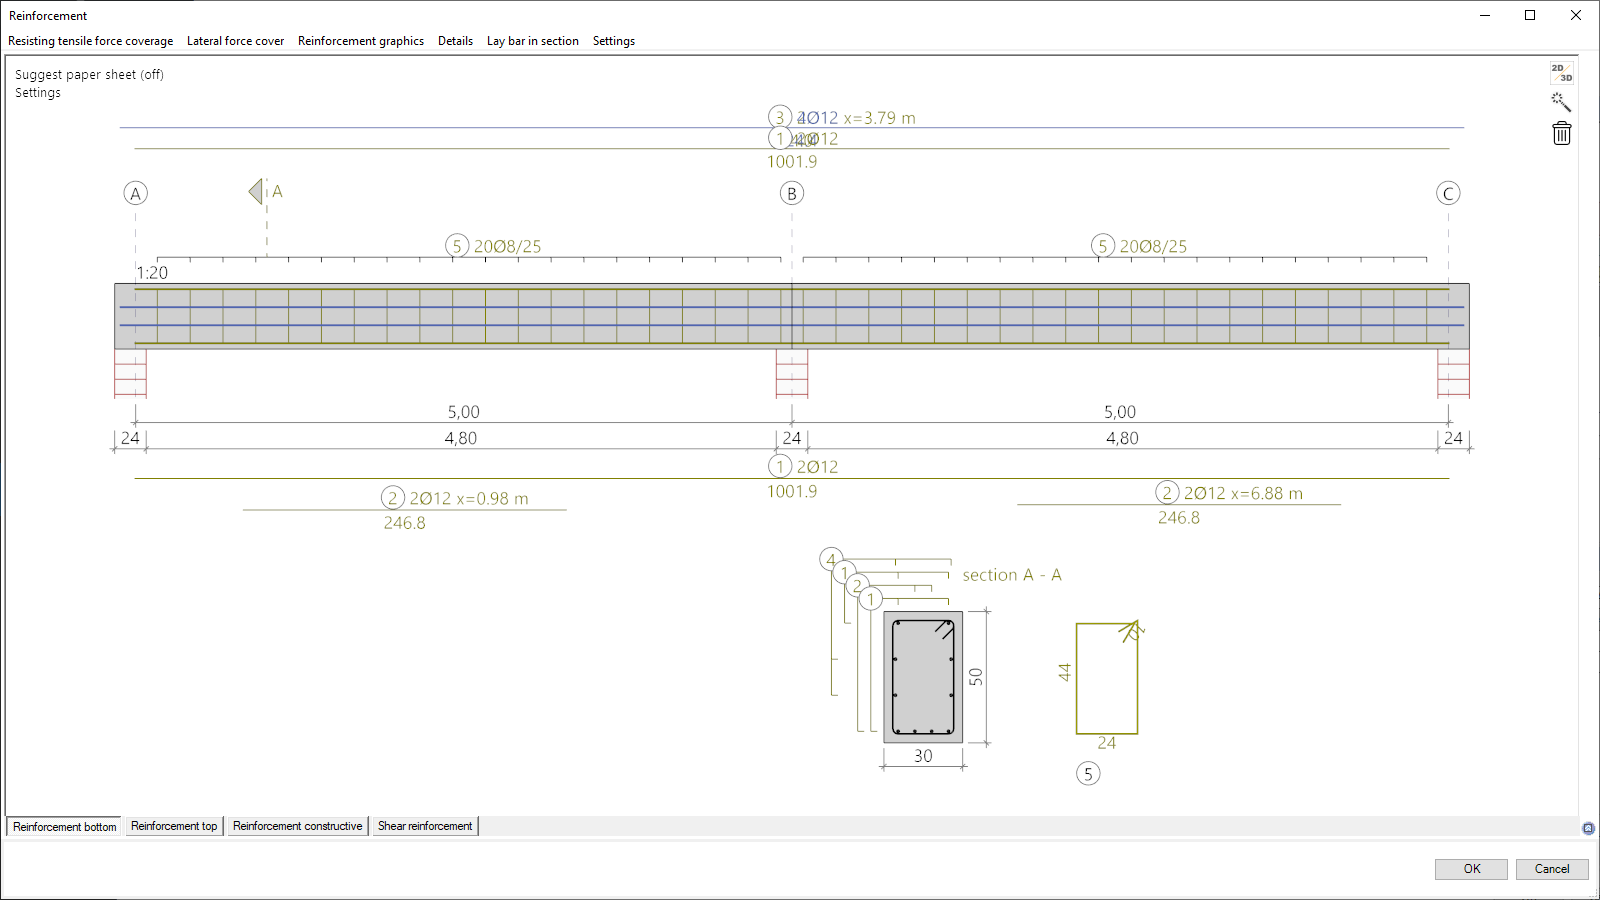Screen dimensions: 1600x900
Task: Toggle the 2D/3D view icon
Action: click(x=1561, y=73)
